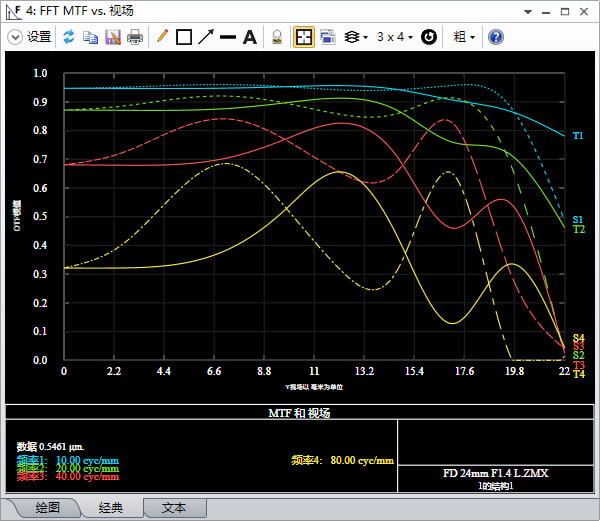Expand the 设置 settings chevron

point(15,37)
